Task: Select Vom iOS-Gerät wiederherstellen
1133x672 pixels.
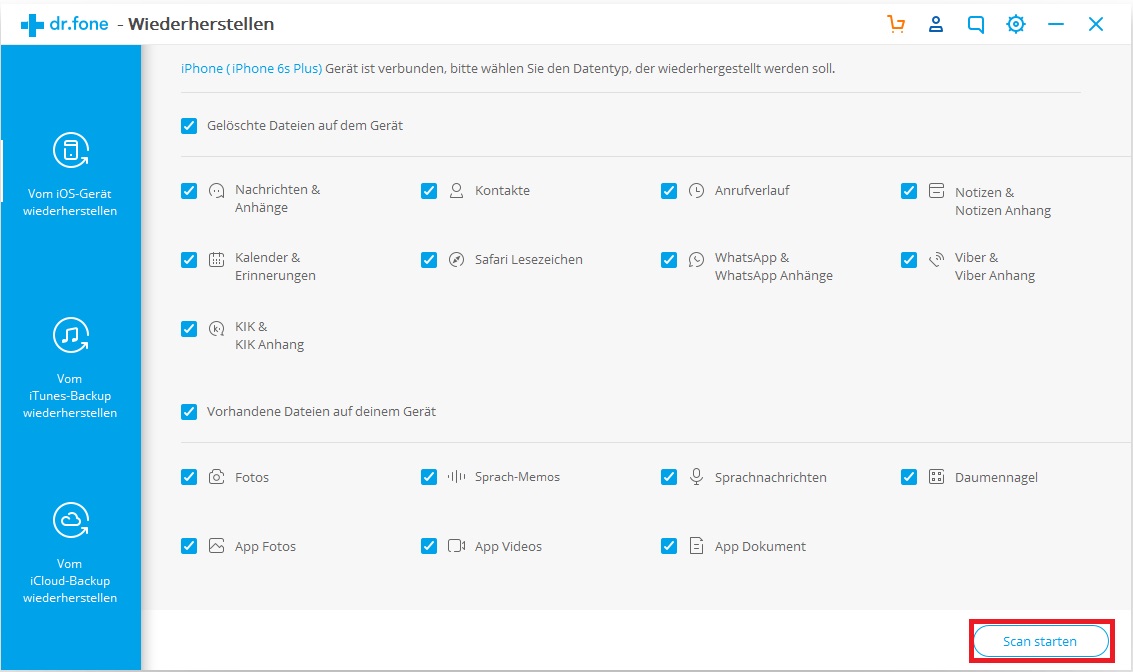Action: point(70,175)
